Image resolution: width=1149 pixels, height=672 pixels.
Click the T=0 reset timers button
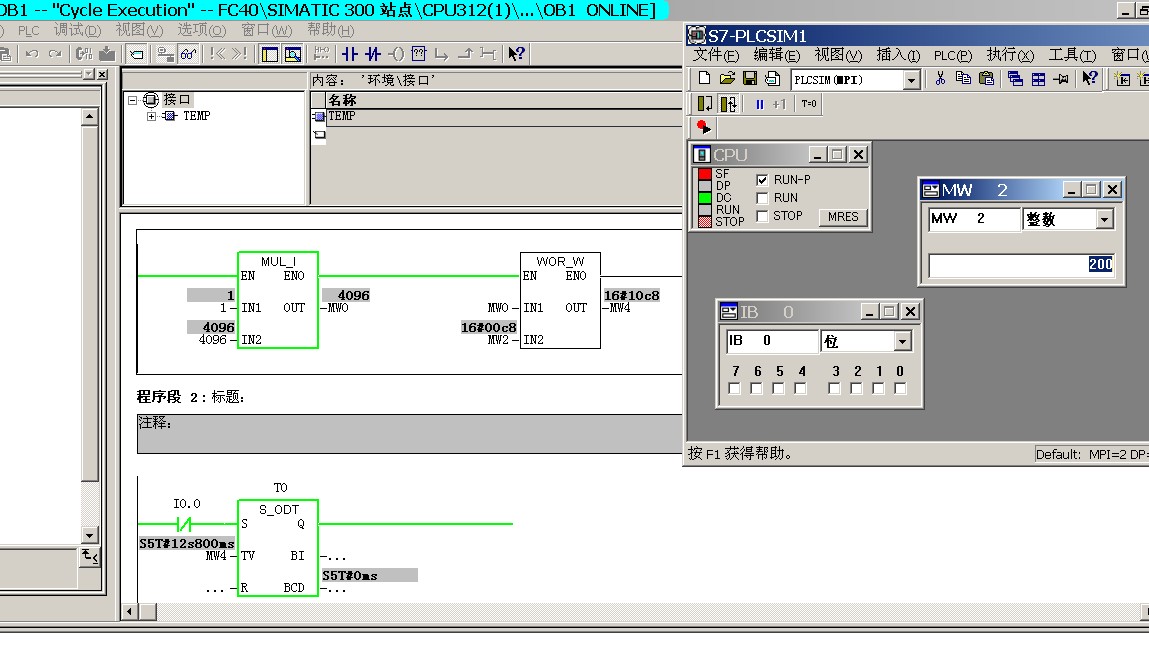[808, 104]
